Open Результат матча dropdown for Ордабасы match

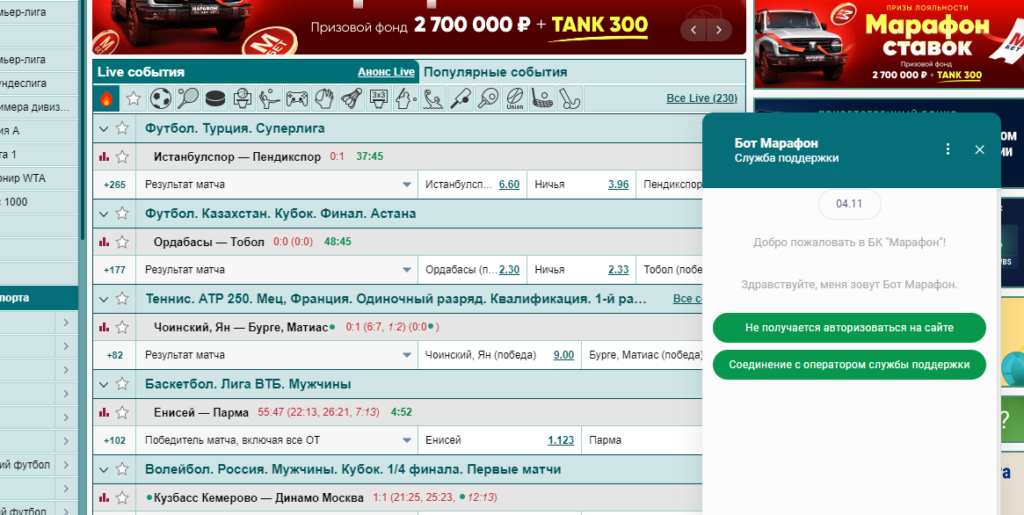pos(277,270)
